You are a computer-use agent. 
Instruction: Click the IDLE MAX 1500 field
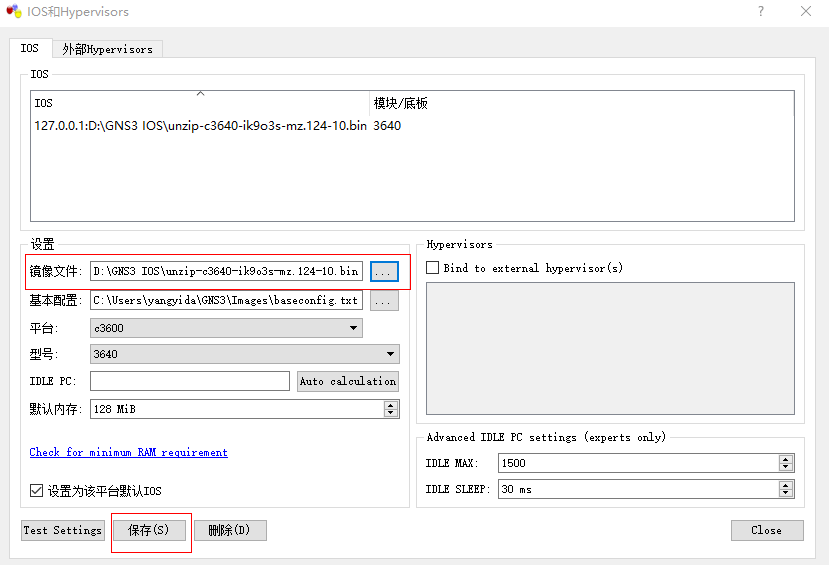(638, 463)
